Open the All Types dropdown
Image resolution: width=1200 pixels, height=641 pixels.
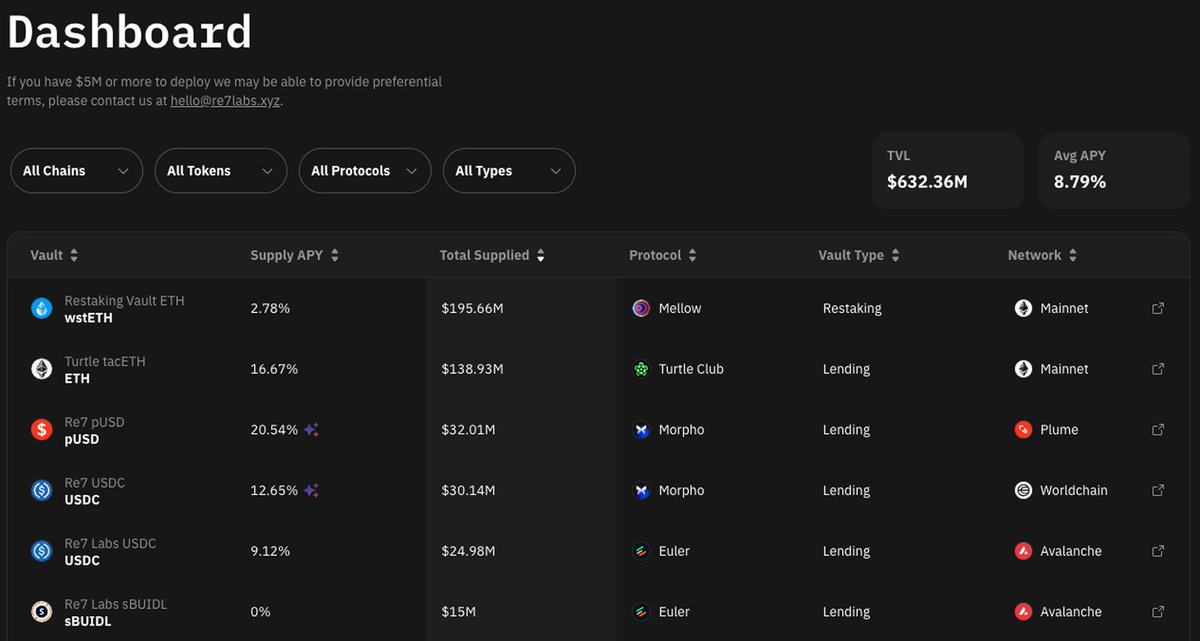[x=509, y=171]
